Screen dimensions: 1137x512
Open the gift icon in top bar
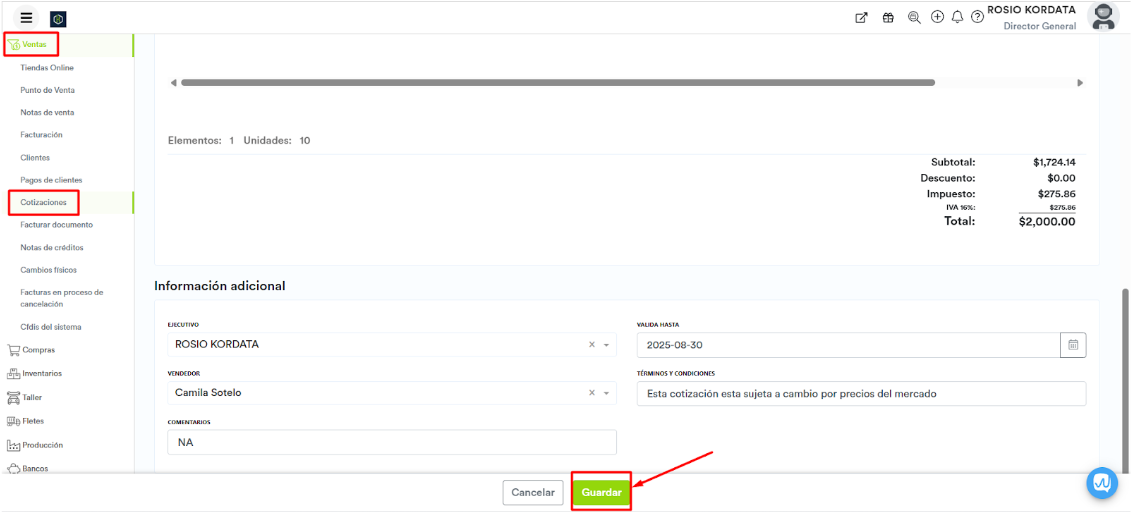coord(888,18)
